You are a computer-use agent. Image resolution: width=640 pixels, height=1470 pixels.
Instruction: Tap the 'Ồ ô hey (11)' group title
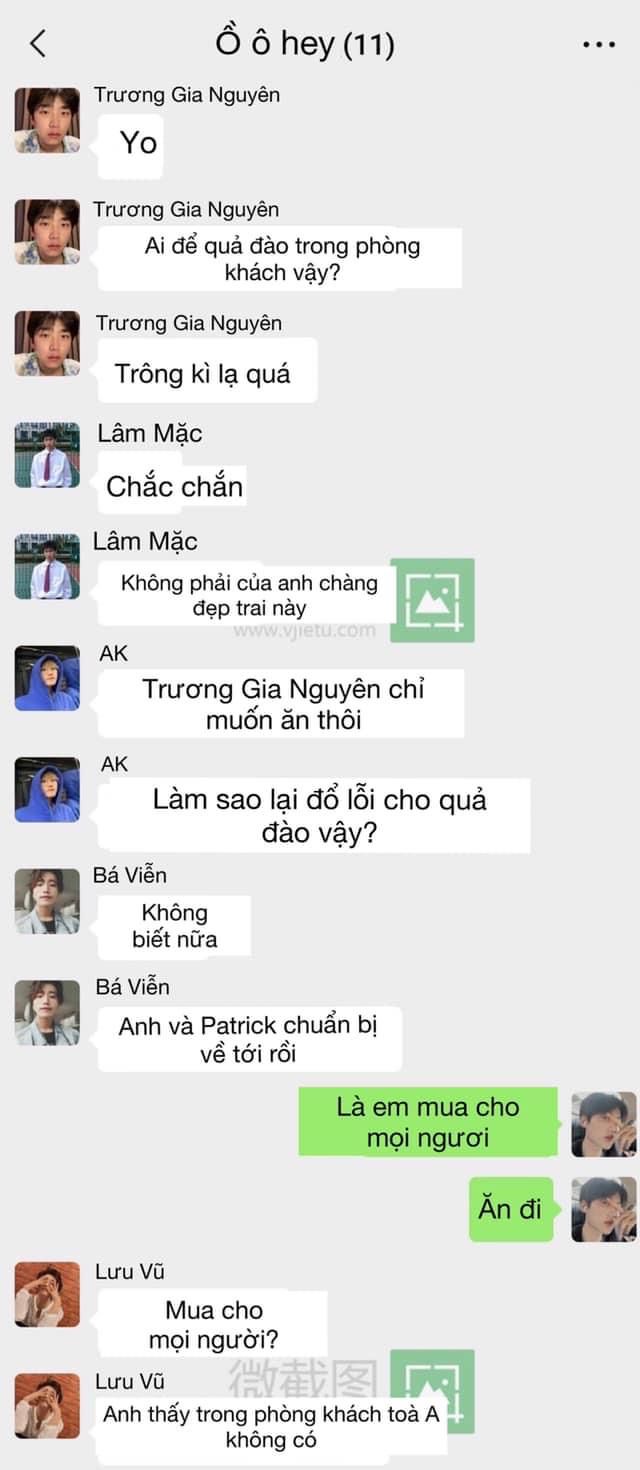coord(305,43)
